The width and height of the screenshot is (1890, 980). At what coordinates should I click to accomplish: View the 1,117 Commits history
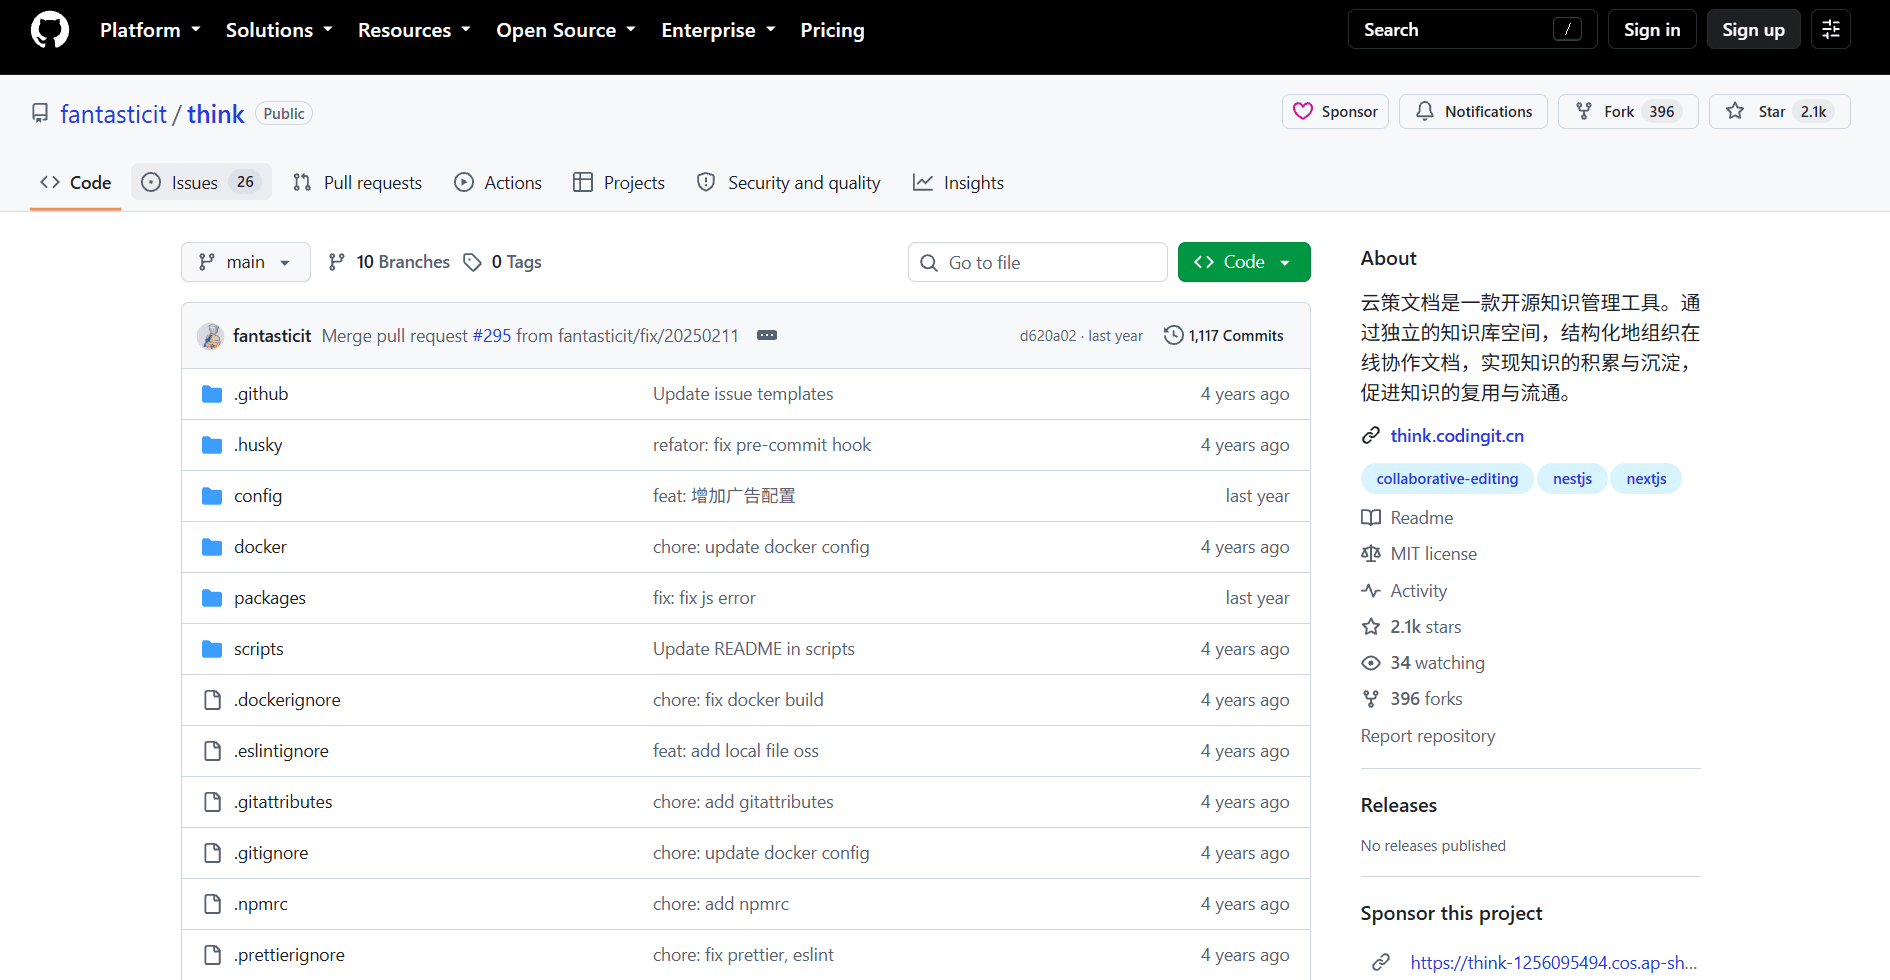[1224, 336]
